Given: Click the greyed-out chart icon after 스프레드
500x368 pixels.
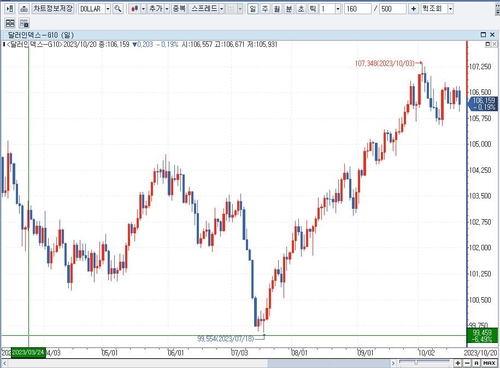Looking at the screenshot, I should (231, 9).
